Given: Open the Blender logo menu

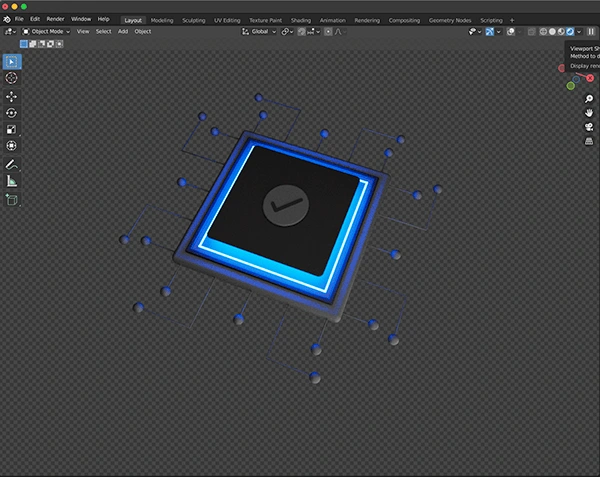Looking at the screenshot, I should [x=7, y=19].
